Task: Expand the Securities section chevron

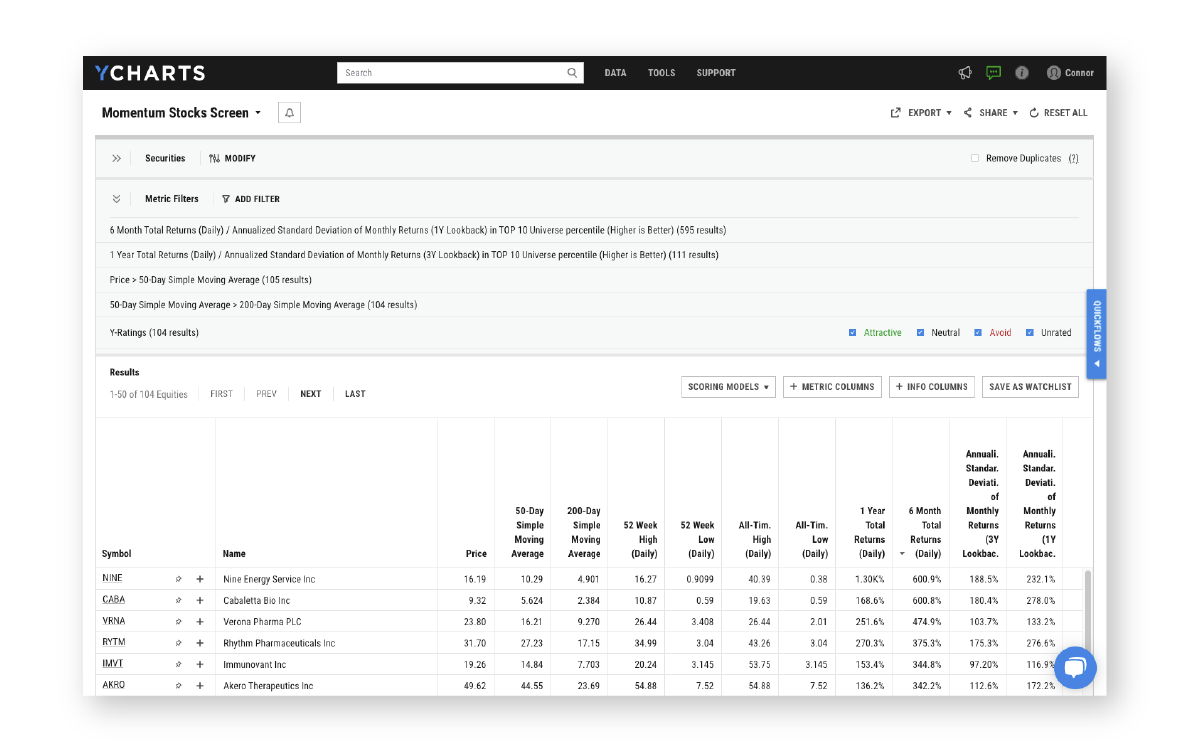Action: pyautogui.click(x=116, y=159)
